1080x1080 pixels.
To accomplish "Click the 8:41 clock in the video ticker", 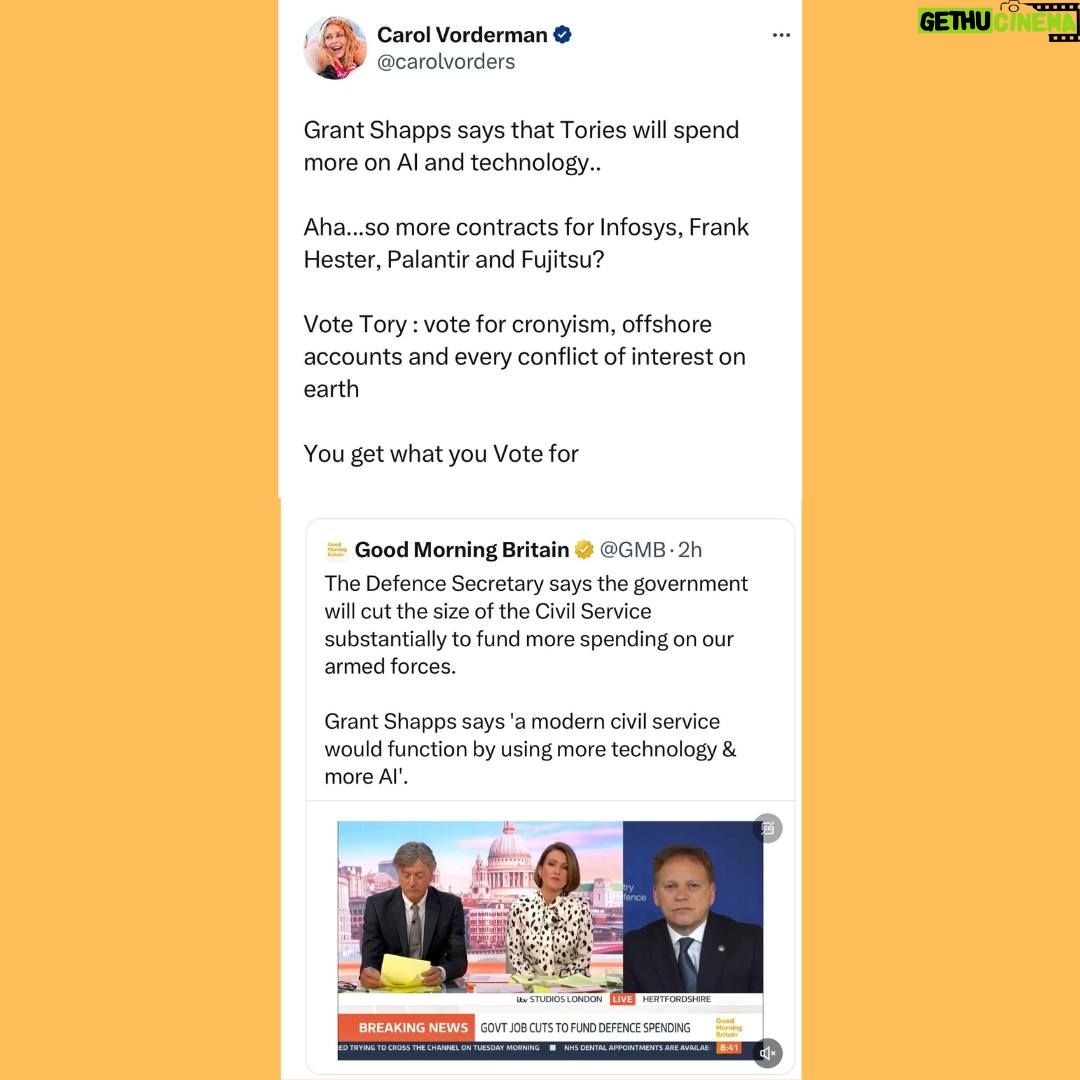I will coord(729,1048).
